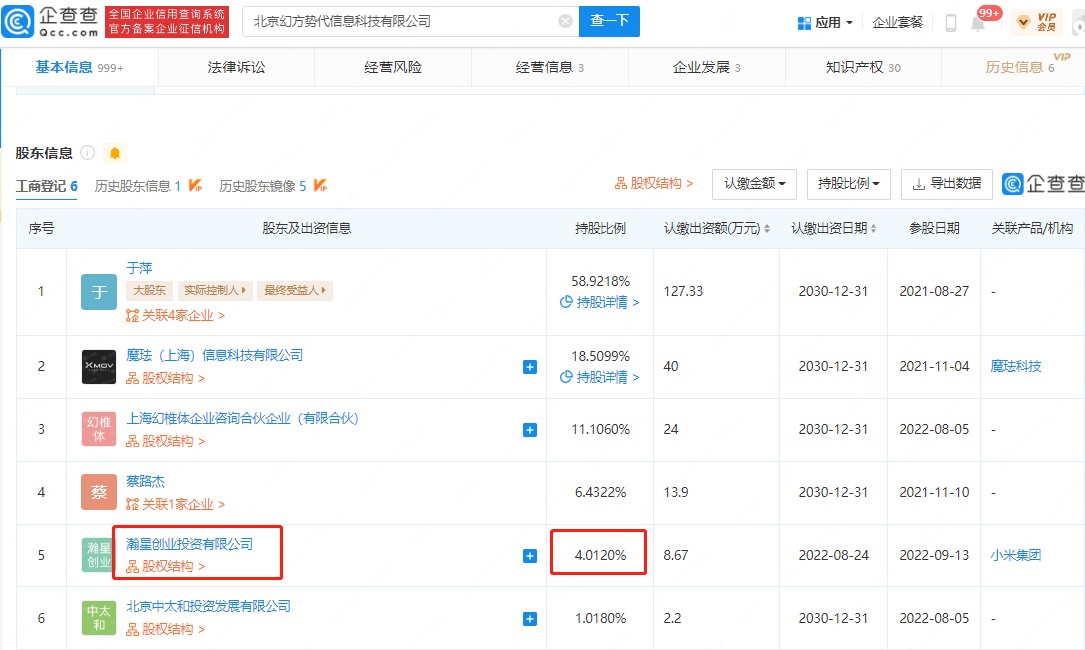Switch to the 知识产权 tab
Image resolution: width=1085 pixels, height=650 pixels.
(863, 67)
